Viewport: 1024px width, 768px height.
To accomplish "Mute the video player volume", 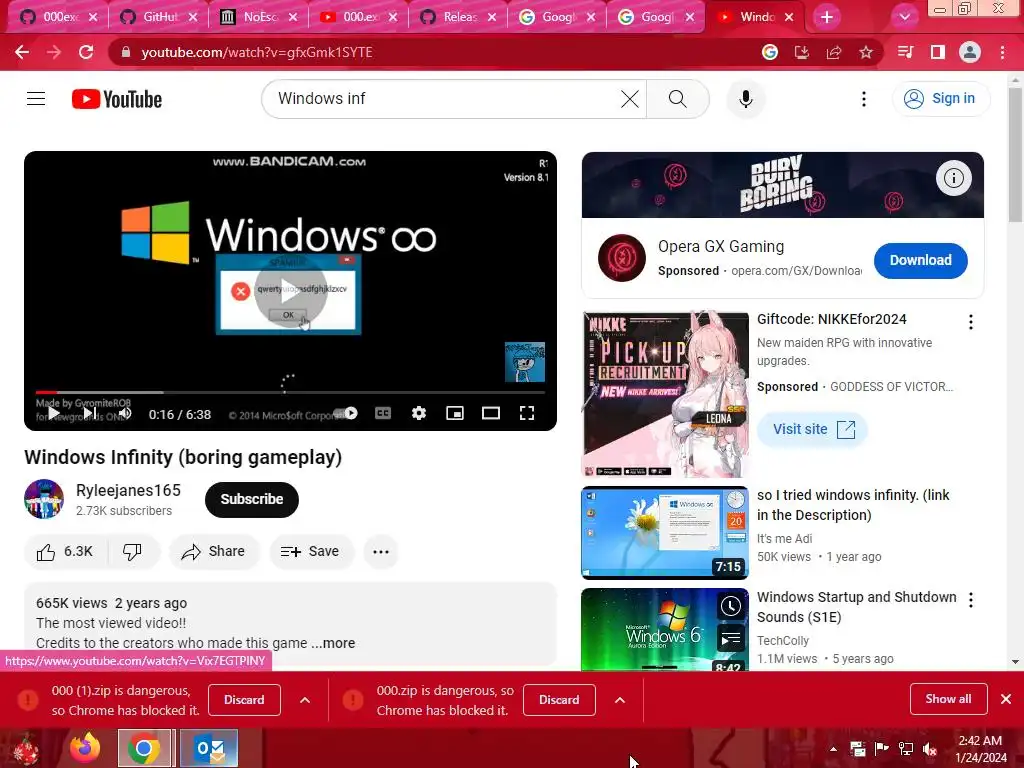I will click(125, 413).
